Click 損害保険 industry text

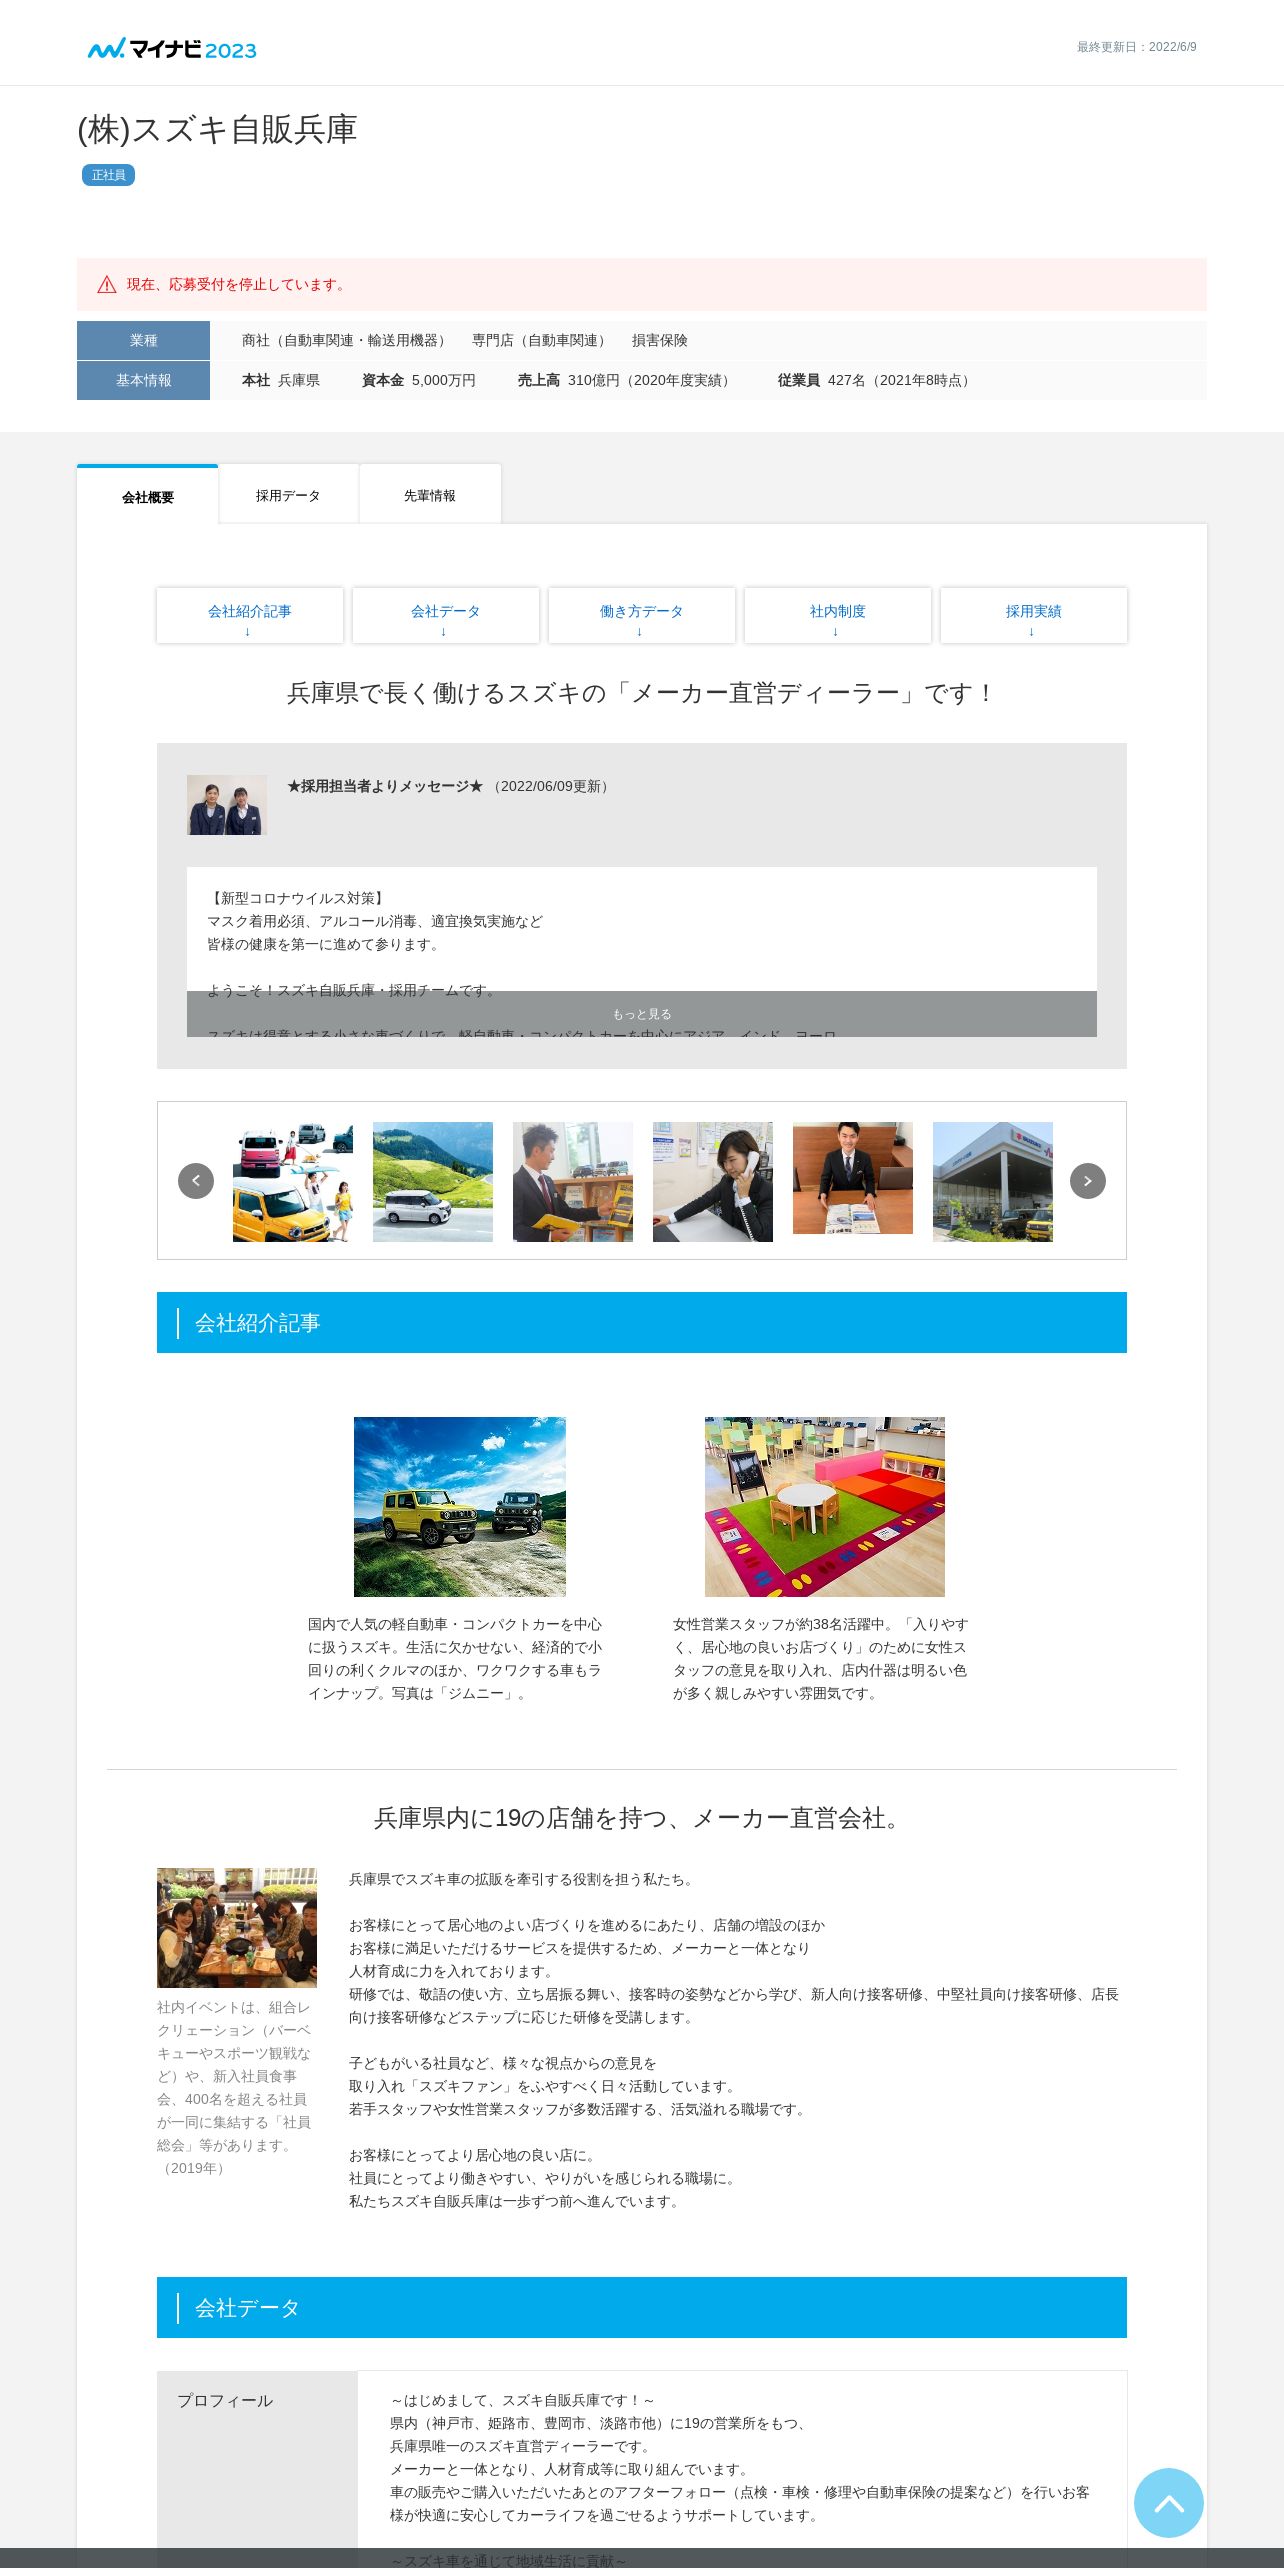pos(660,340)
